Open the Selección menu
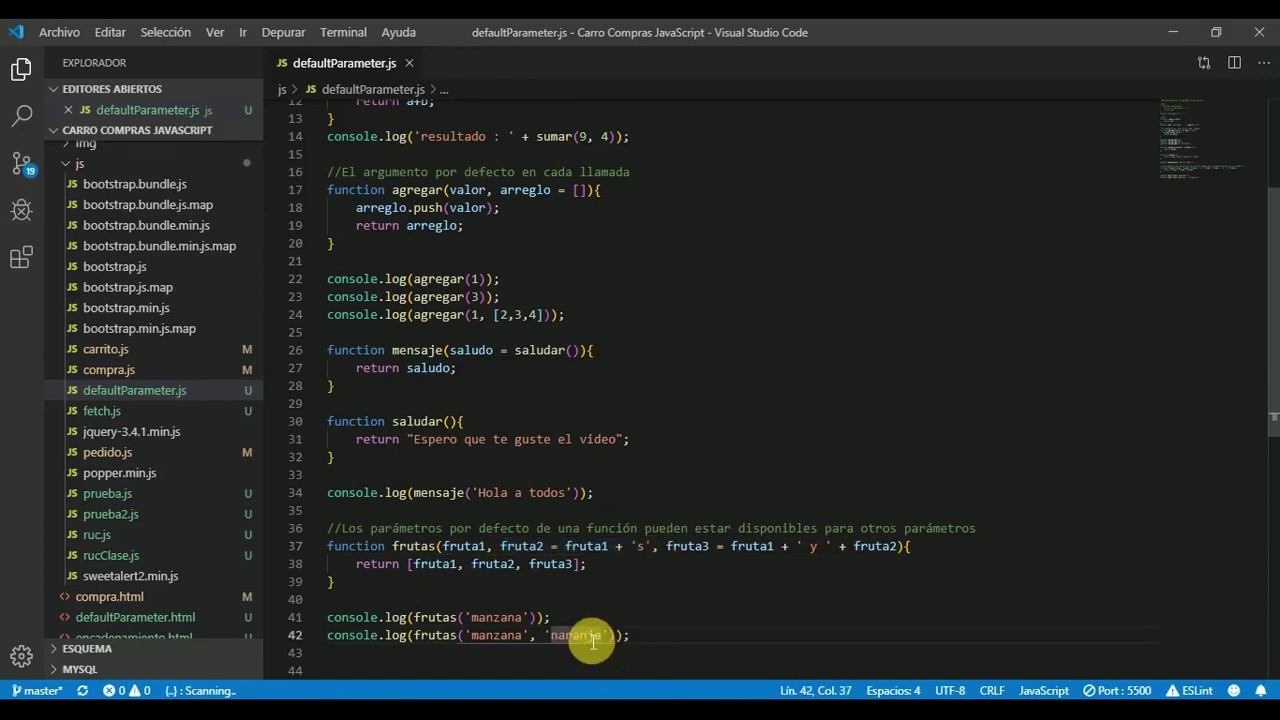Screen dimensions: 1280x720 coord(165,32)
